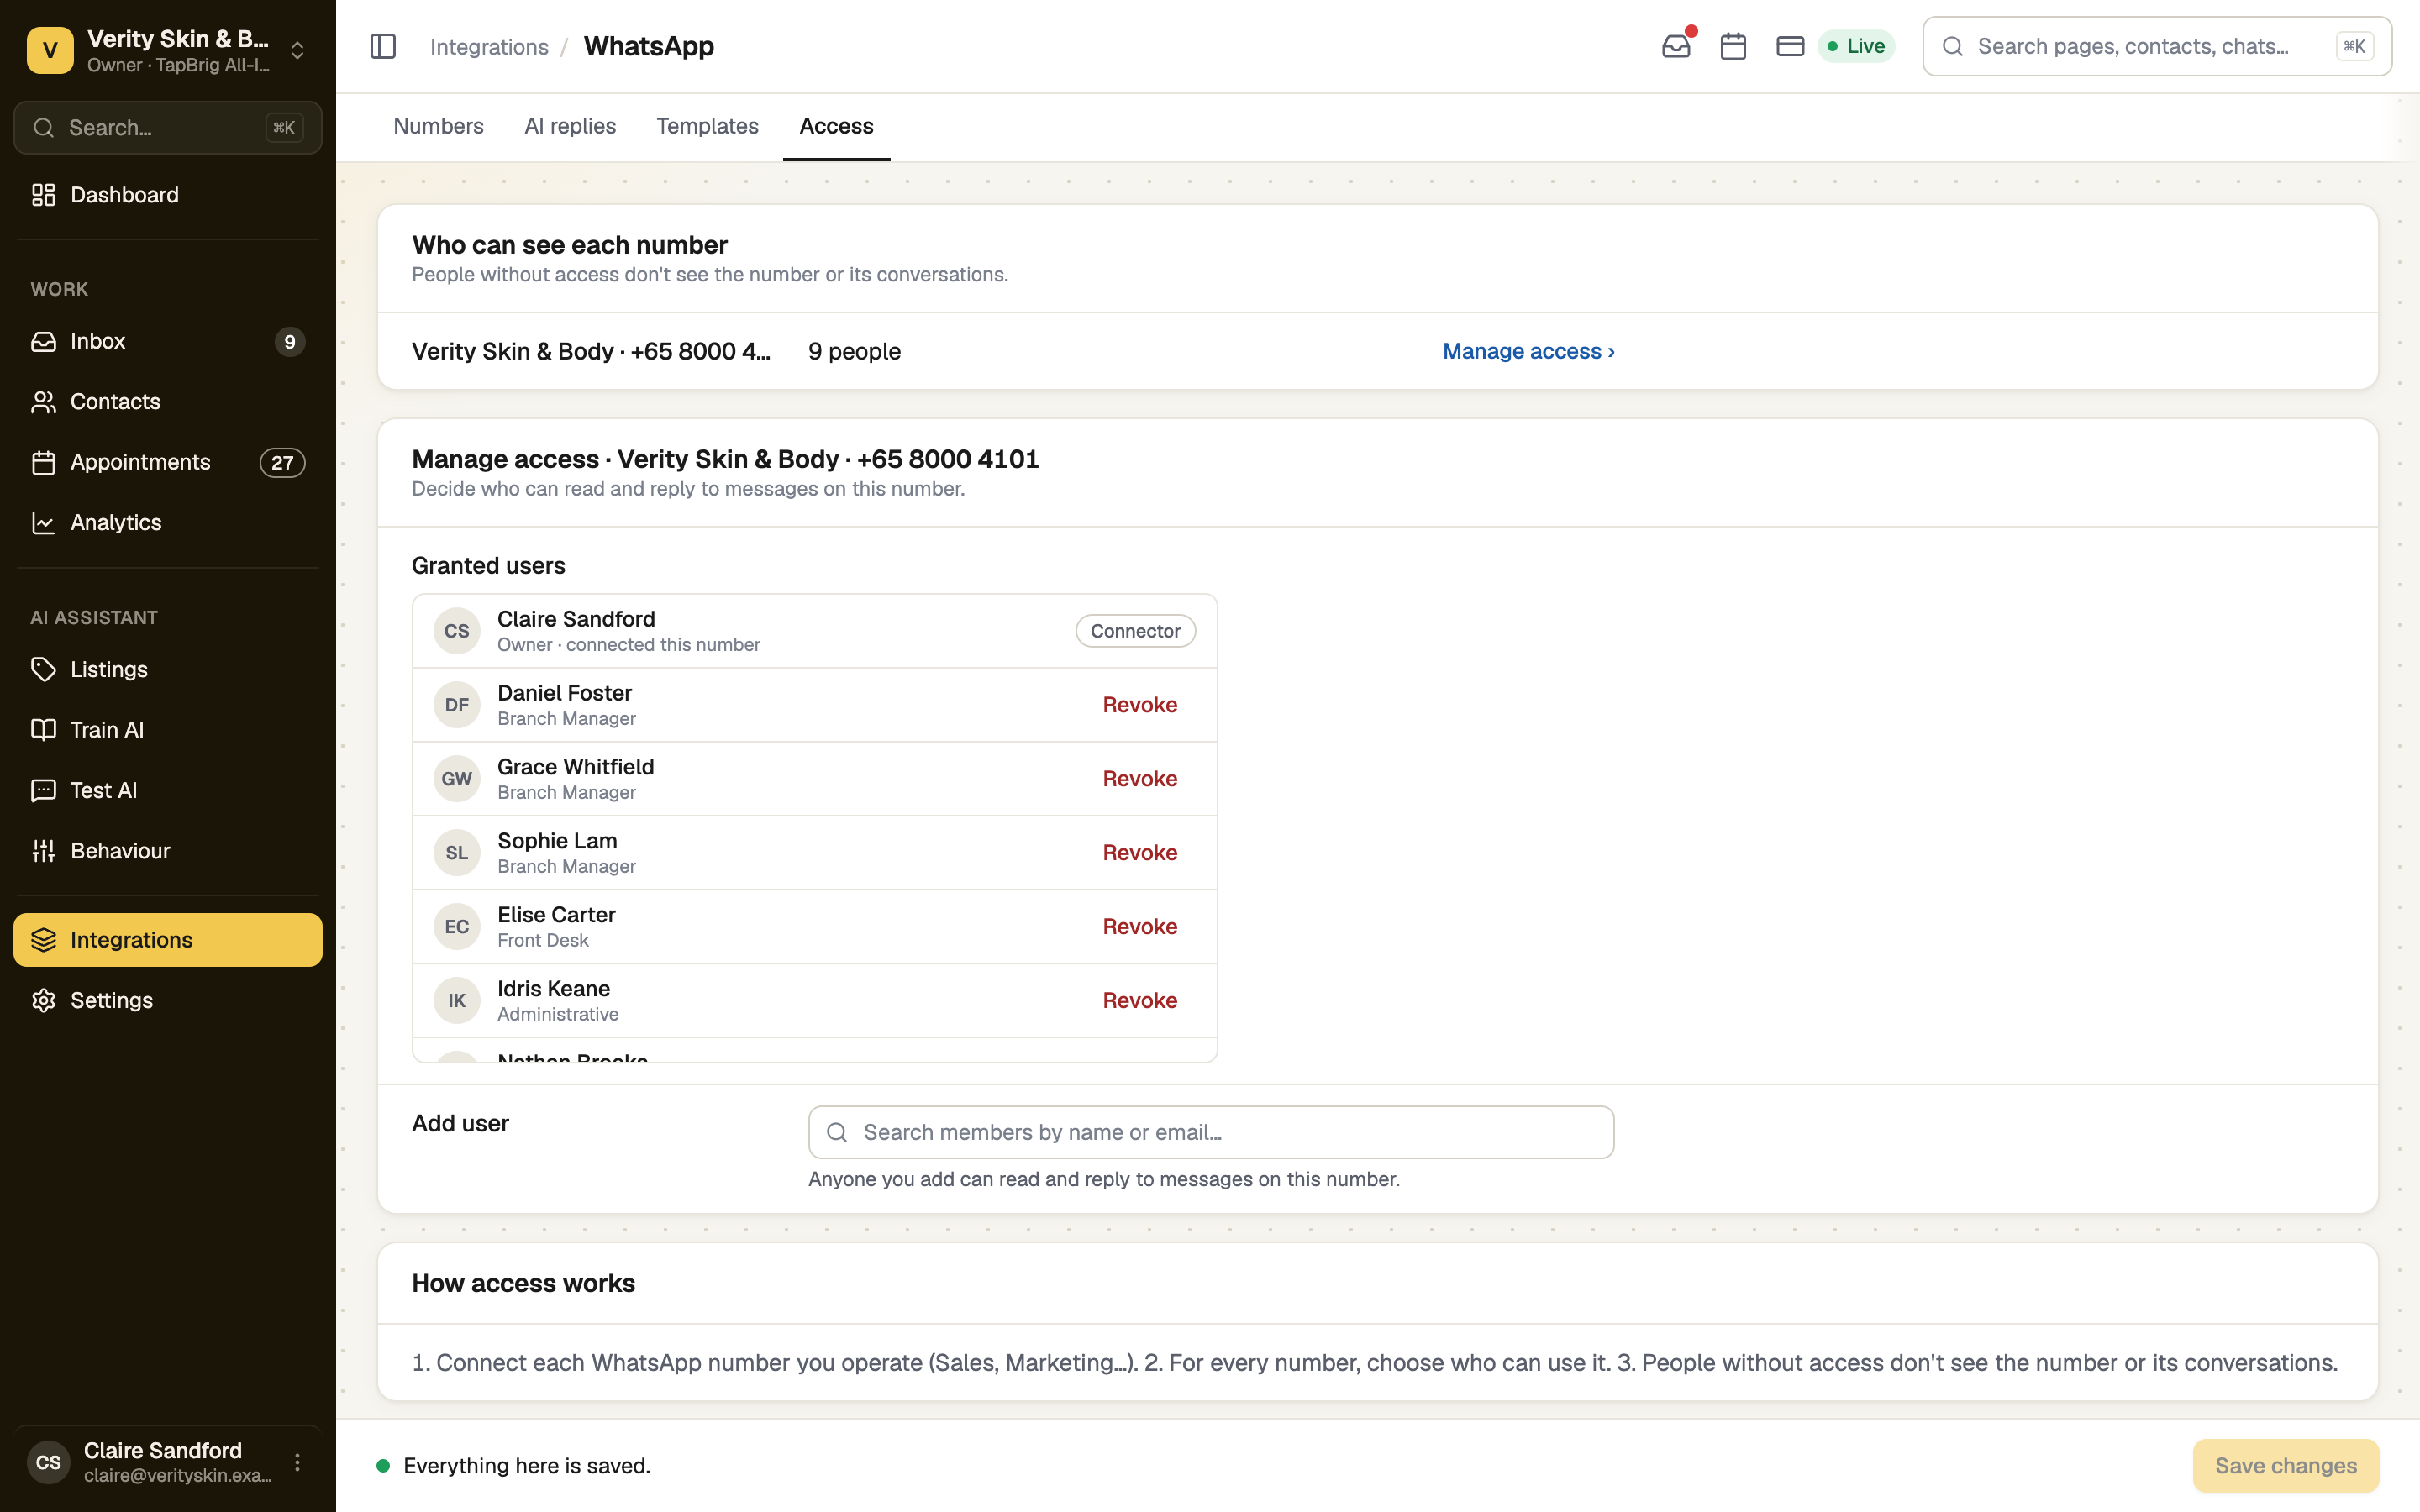Image resolution: width=2420 pixels, height=1512 pixels.
Task: Click the Connector badge for Claire Sandford
Action: [1135, 631]
